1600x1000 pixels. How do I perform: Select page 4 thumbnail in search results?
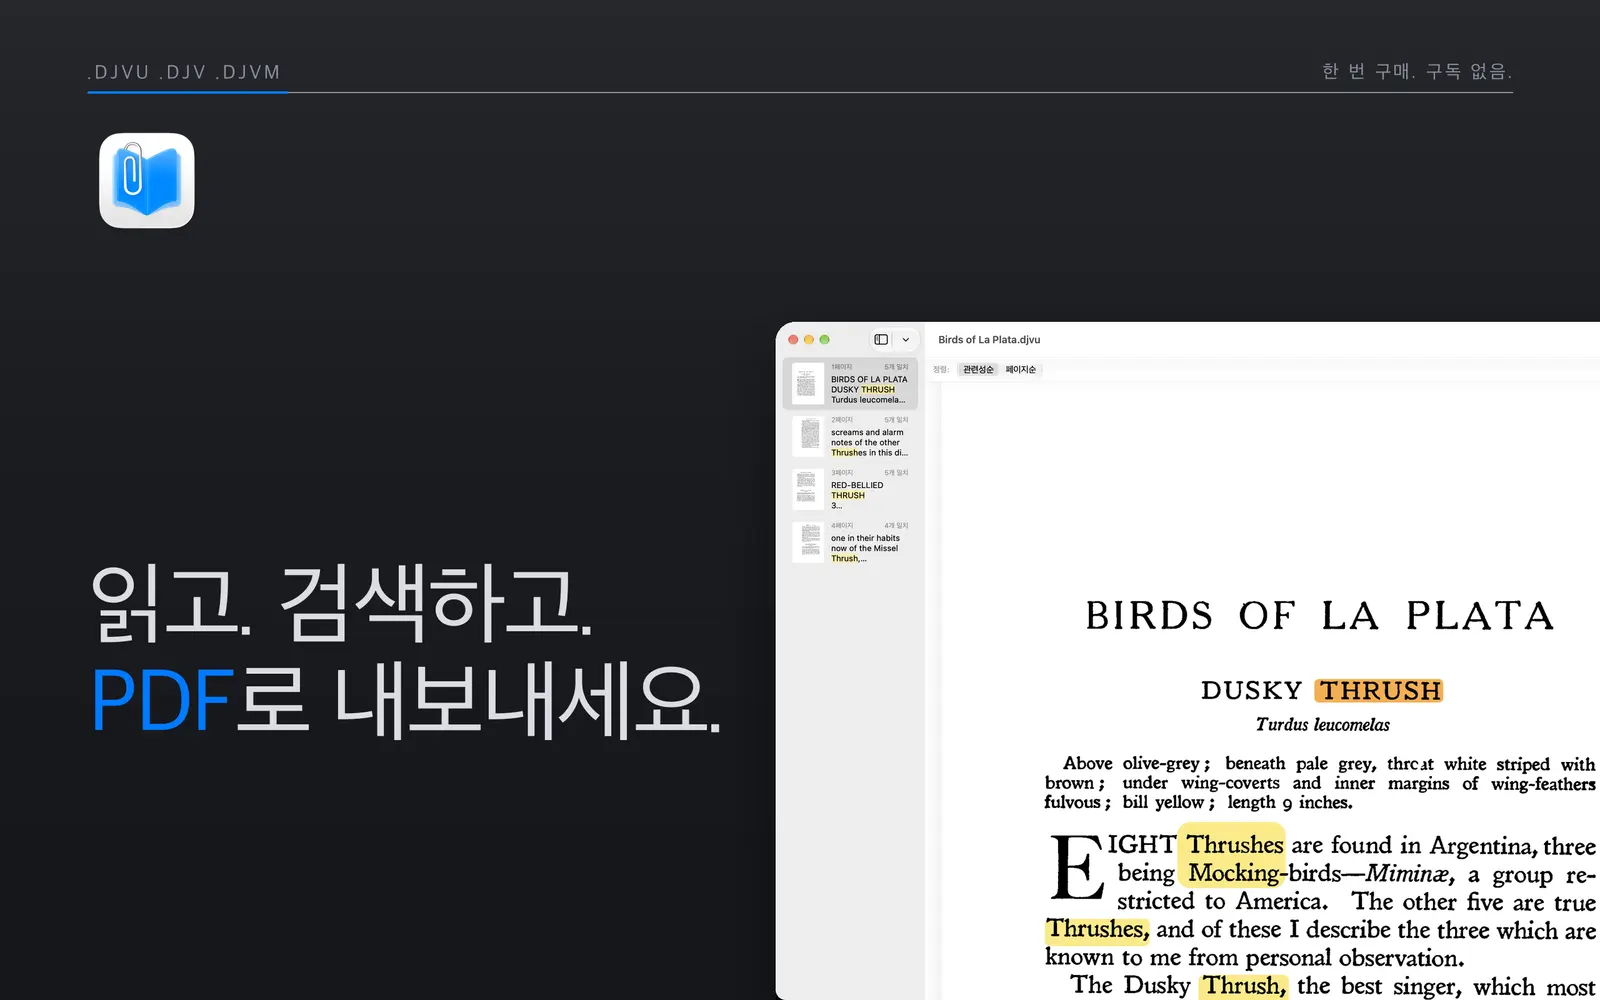(x=807, y=542)
